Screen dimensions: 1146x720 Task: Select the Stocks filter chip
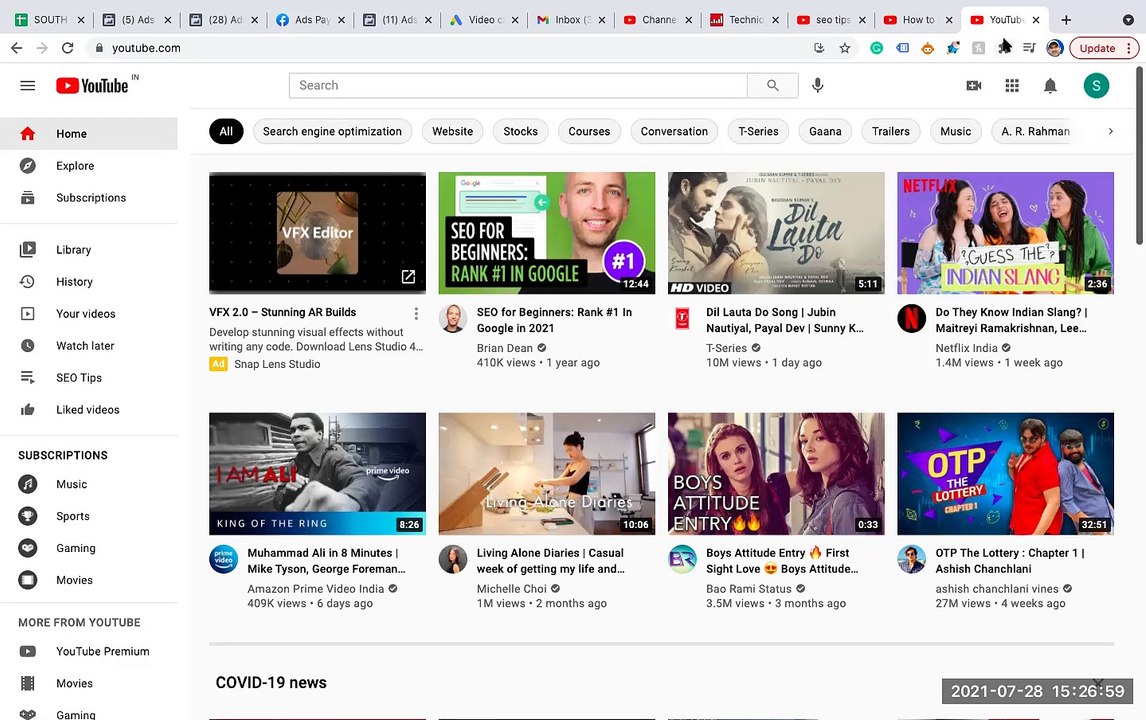(520, 132)
